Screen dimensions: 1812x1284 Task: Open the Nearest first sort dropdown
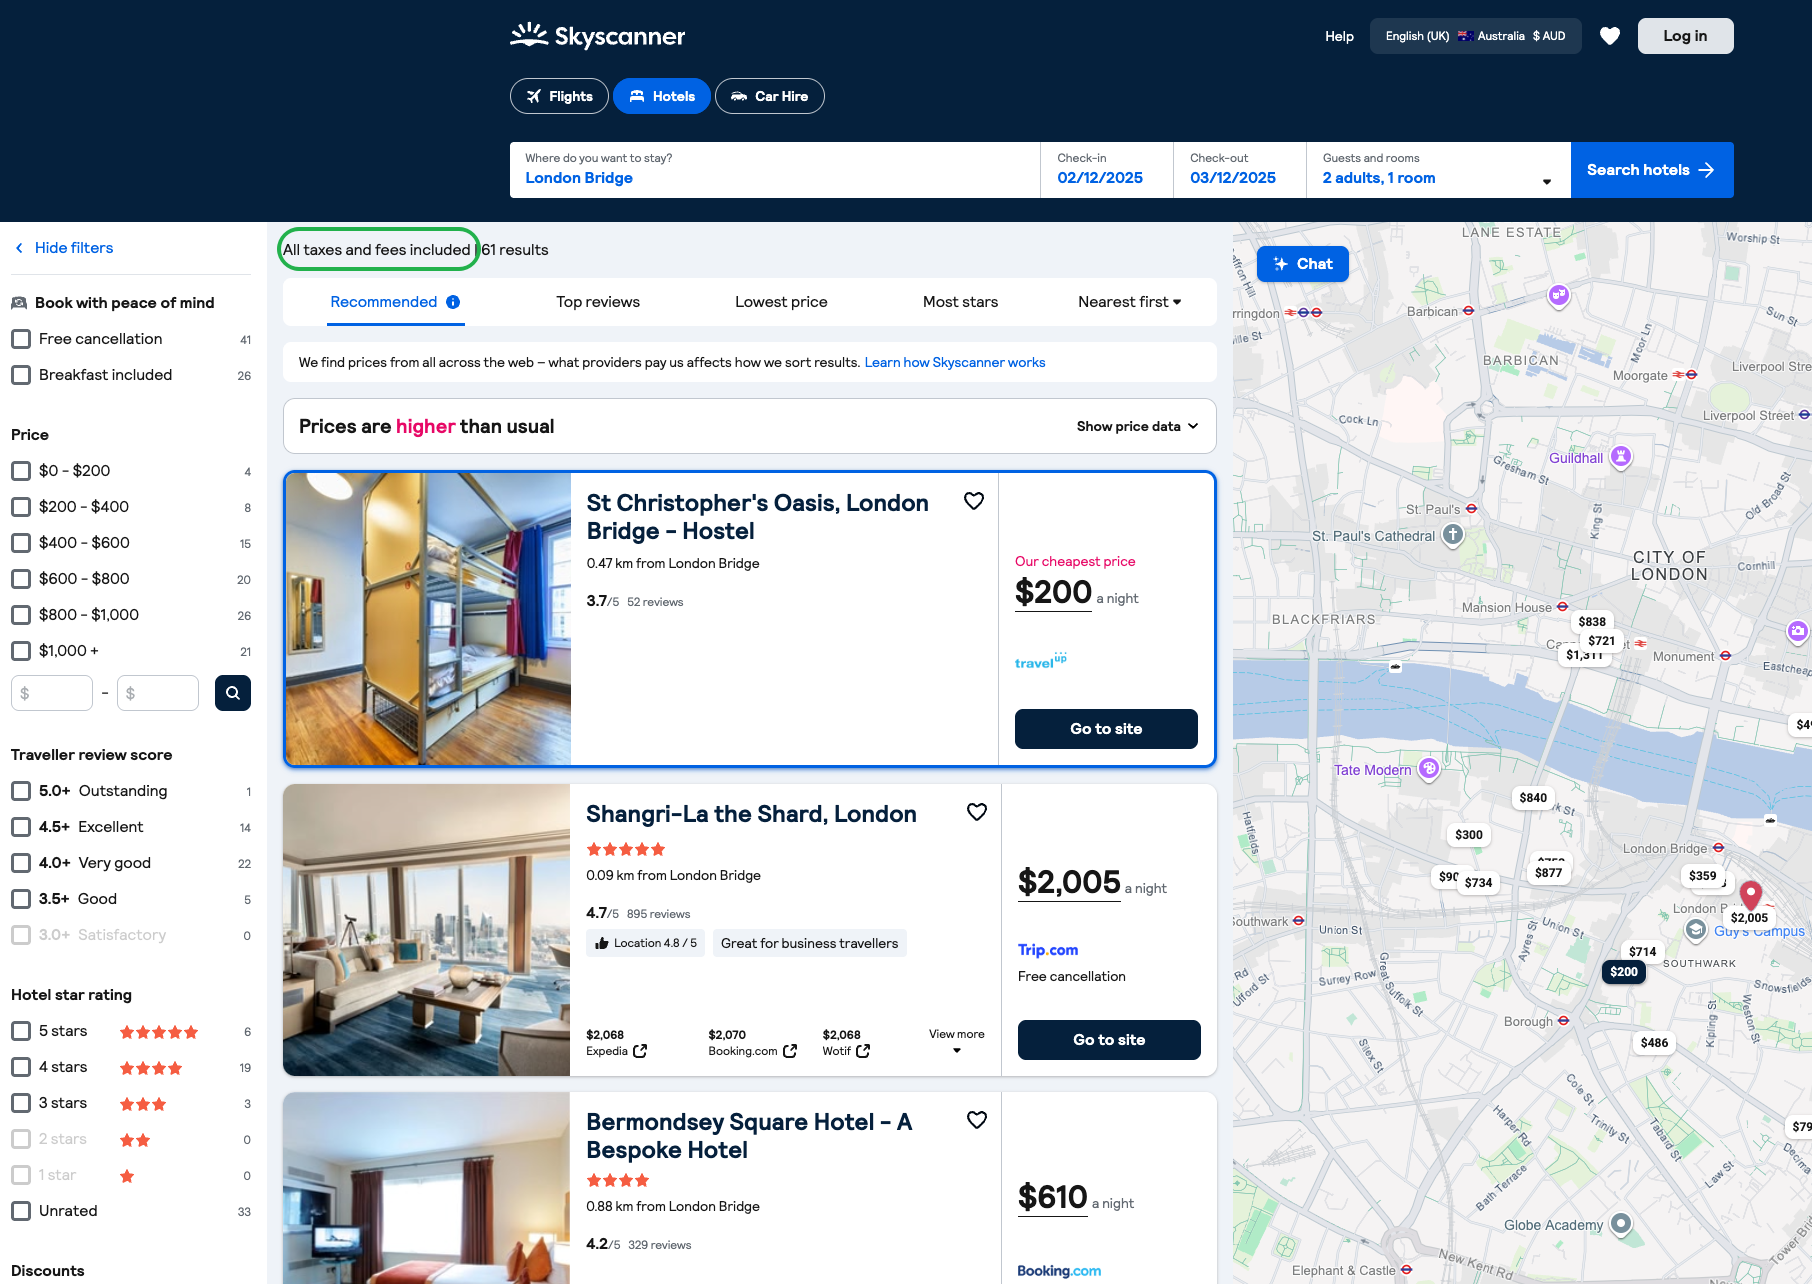click(x=1129, y=302)
